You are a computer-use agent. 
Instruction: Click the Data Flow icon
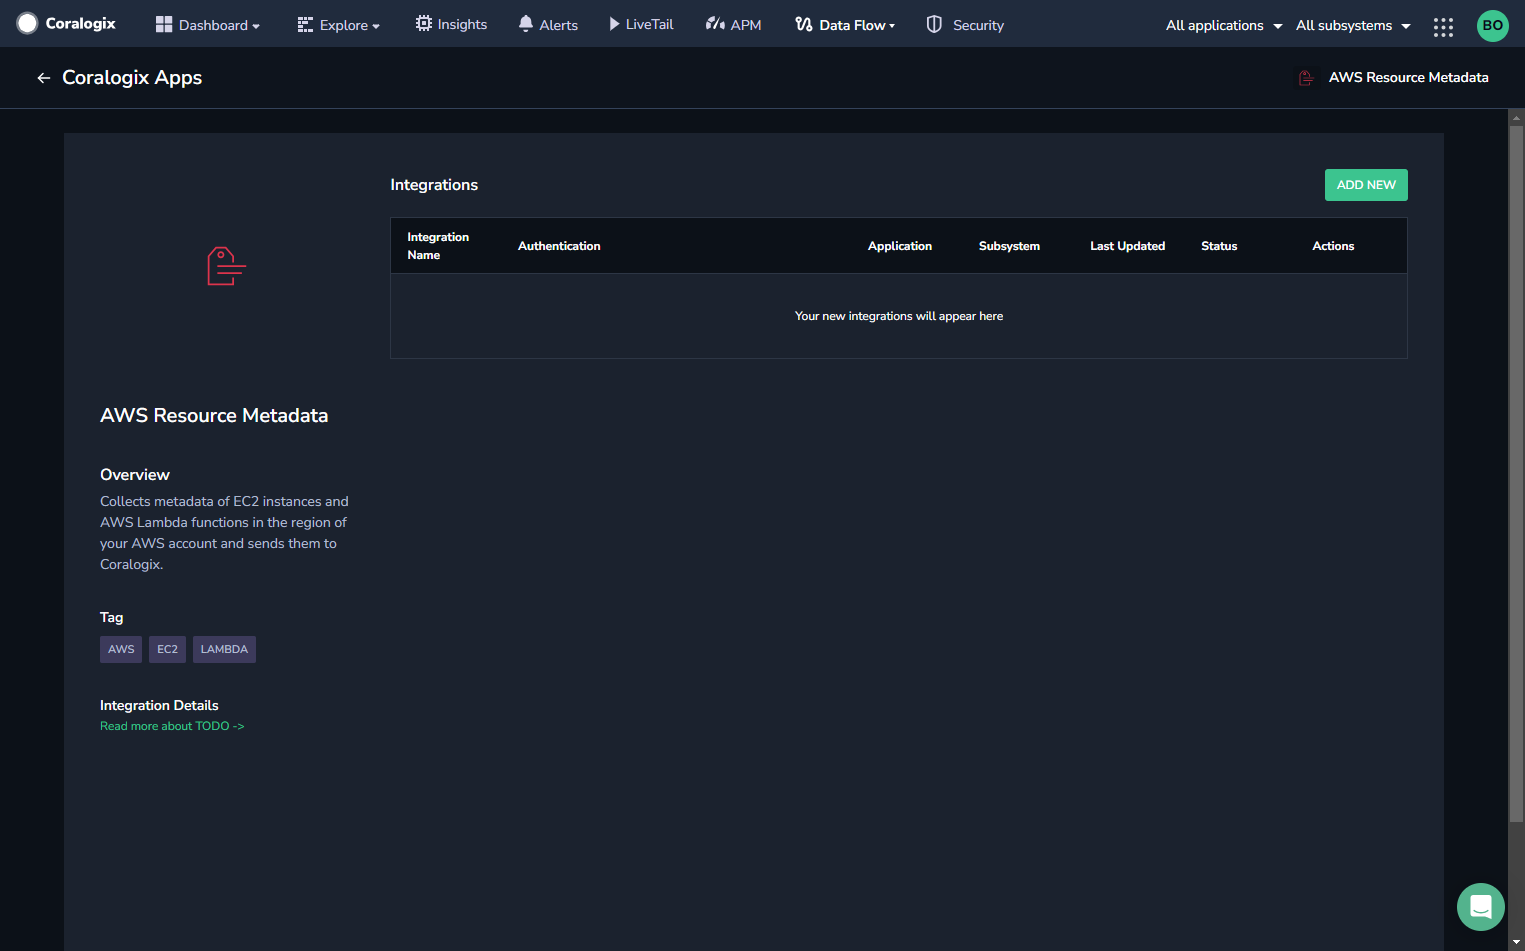pyautogui.click(x=803, y=24)
